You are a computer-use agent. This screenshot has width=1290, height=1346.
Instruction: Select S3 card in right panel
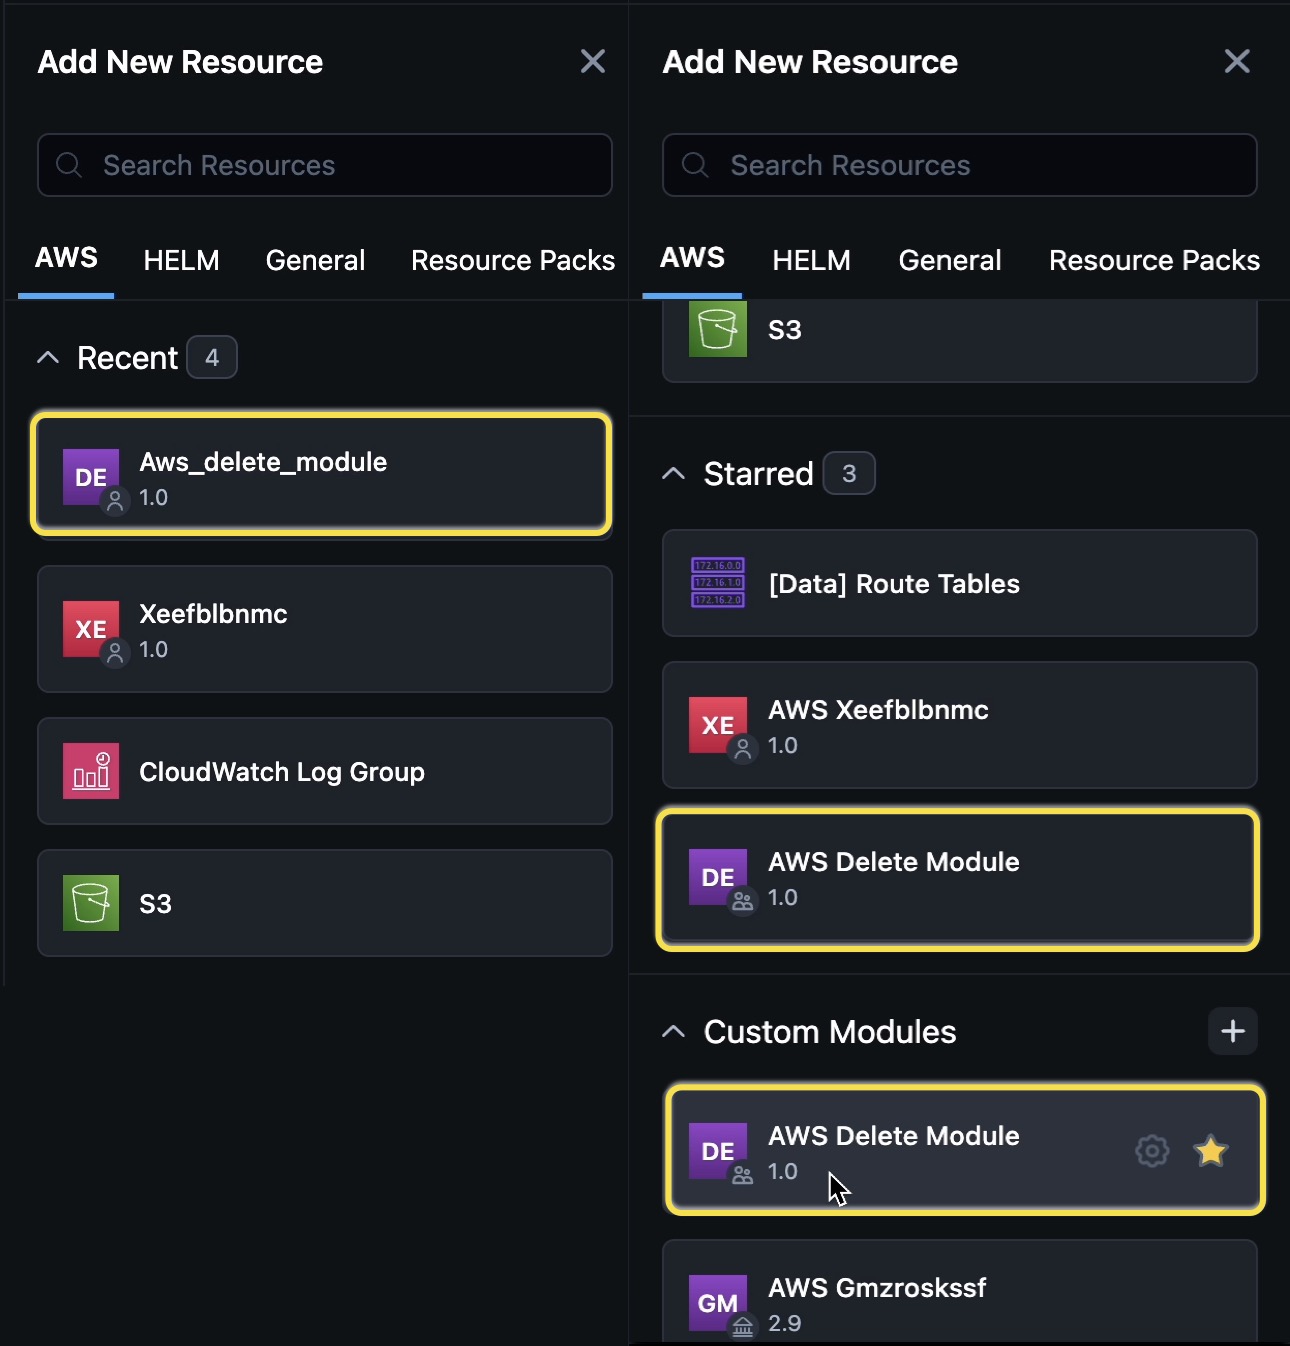(x=960, y=341)
